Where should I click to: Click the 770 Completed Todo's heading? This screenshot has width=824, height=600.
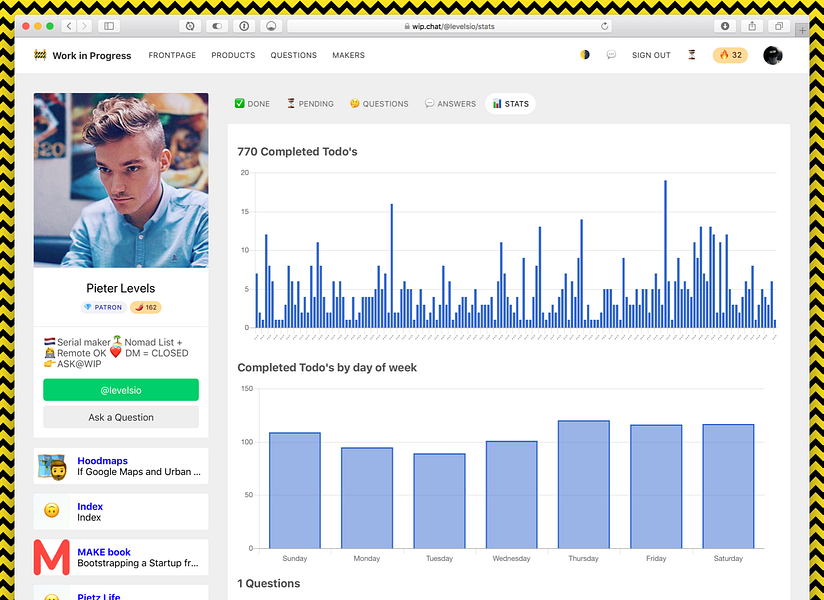point(297,152)
